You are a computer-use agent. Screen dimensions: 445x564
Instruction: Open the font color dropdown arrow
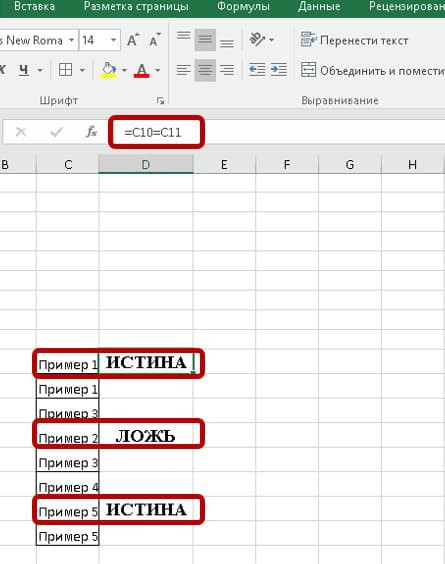158,70
